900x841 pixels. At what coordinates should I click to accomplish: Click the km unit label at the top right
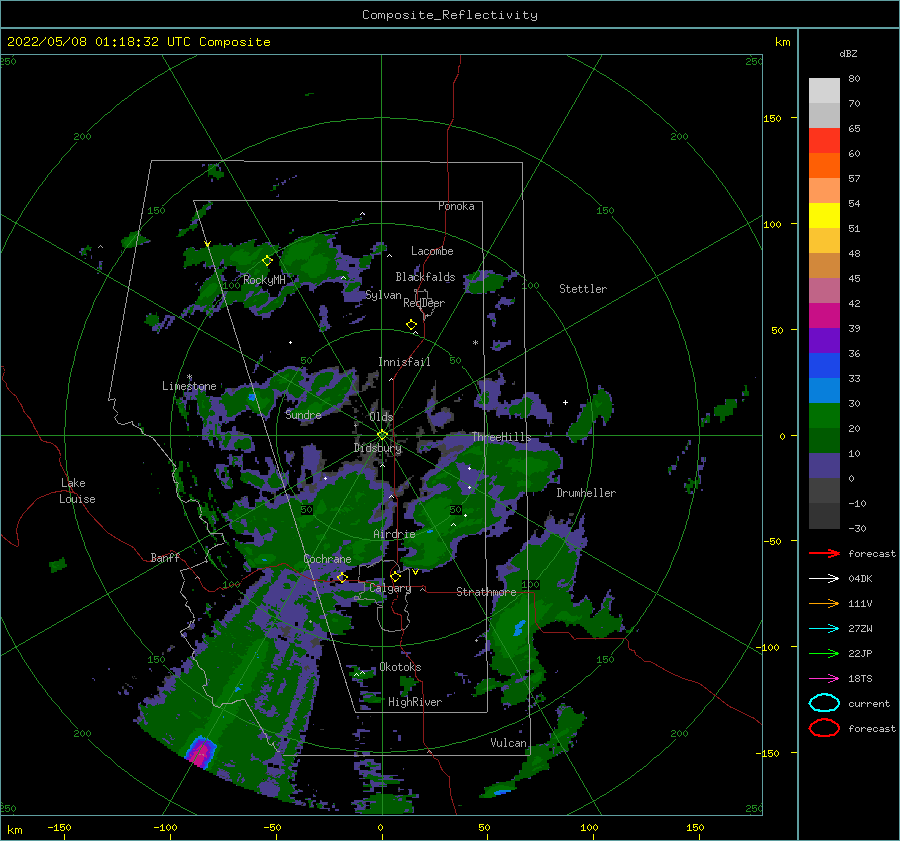click(782, 42)
